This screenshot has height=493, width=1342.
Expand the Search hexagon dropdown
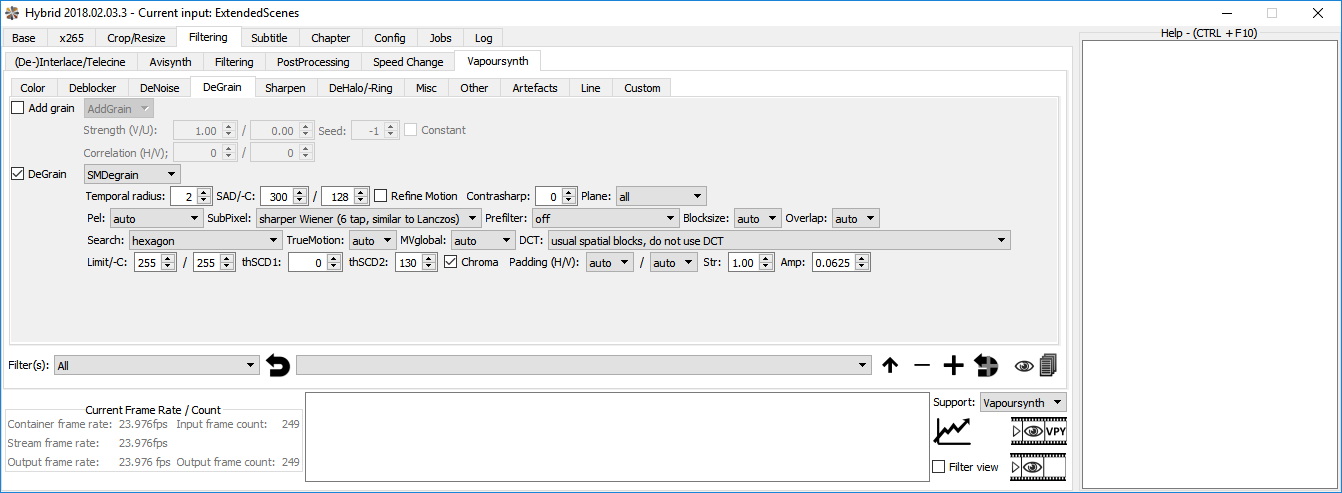click(205, 240)
